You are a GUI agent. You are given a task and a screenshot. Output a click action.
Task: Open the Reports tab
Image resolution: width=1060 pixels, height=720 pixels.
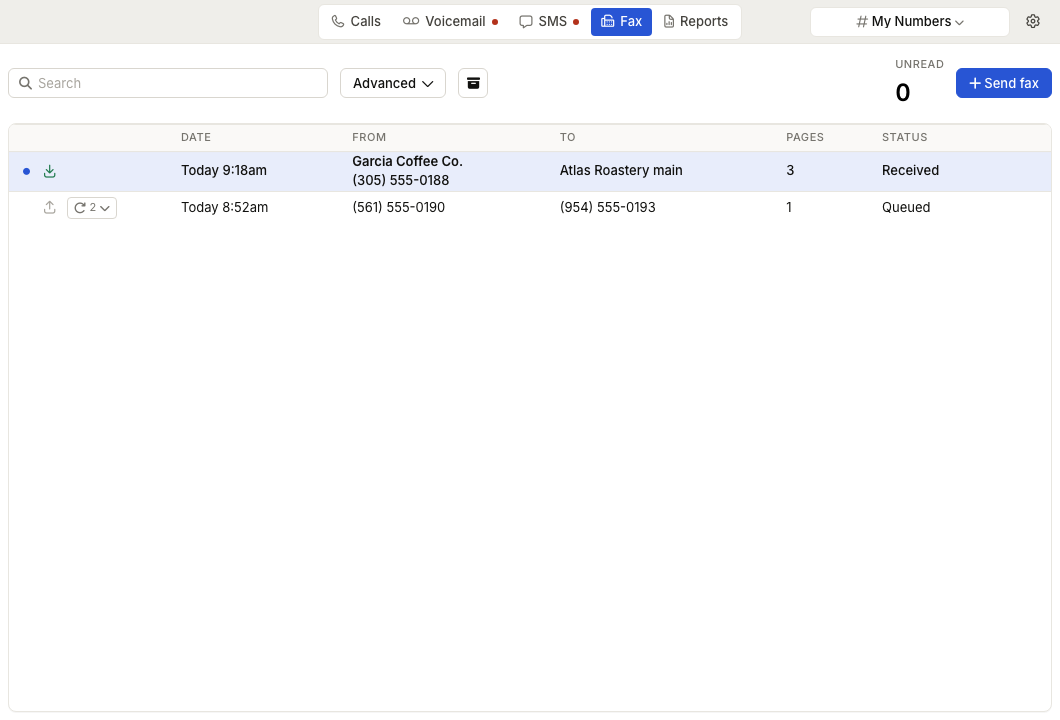point(696,22)
